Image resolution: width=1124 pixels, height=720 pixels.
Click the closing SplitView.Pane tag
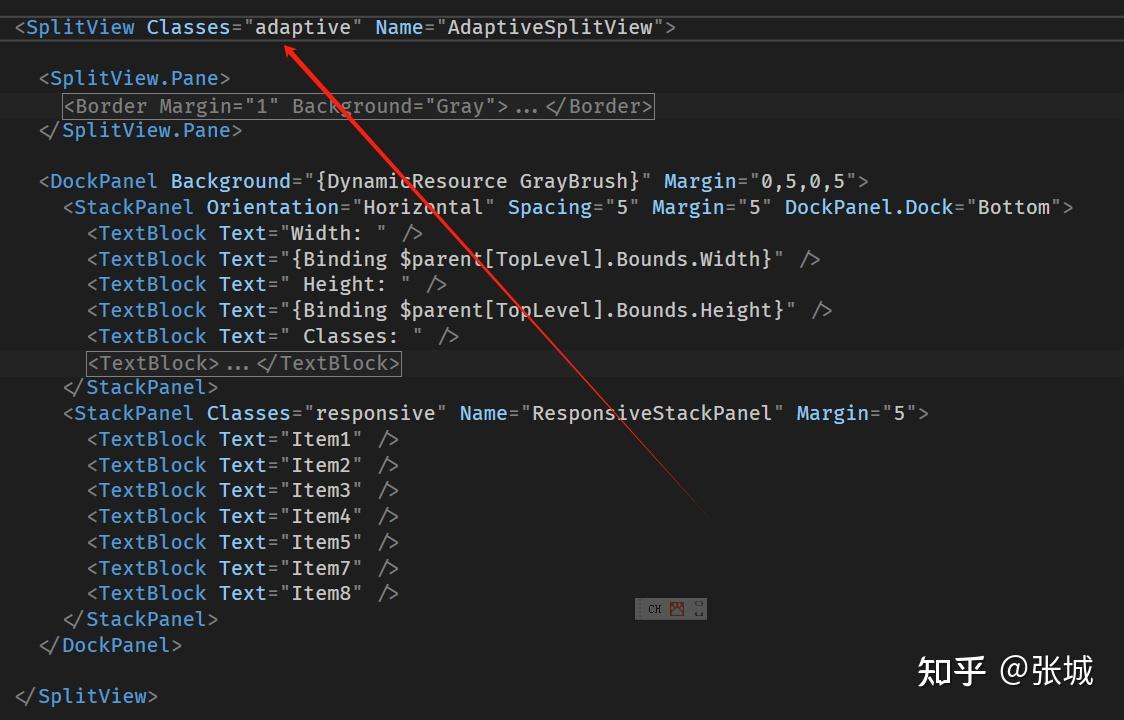coord(140,131)
